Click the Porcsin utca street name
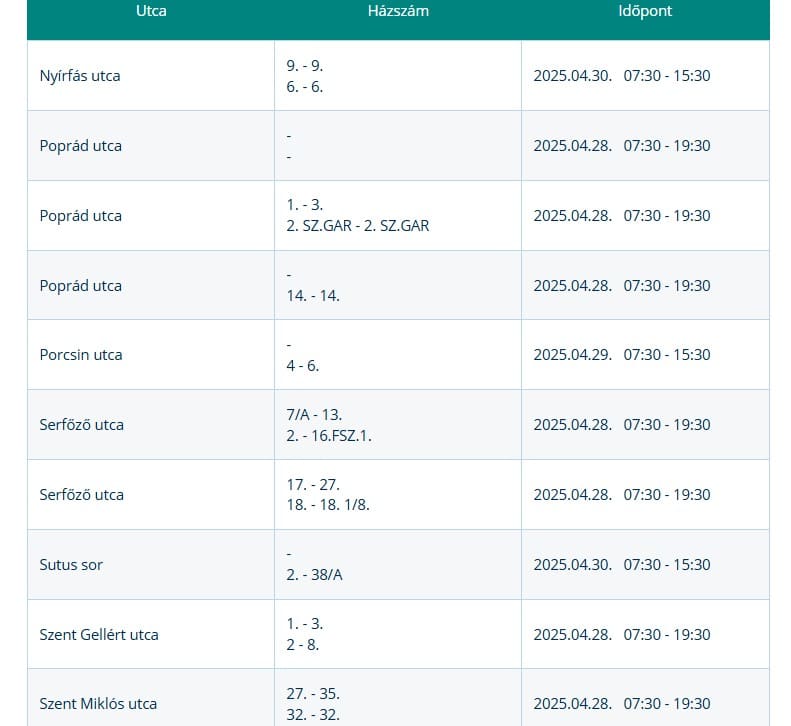 coord(81,355)
